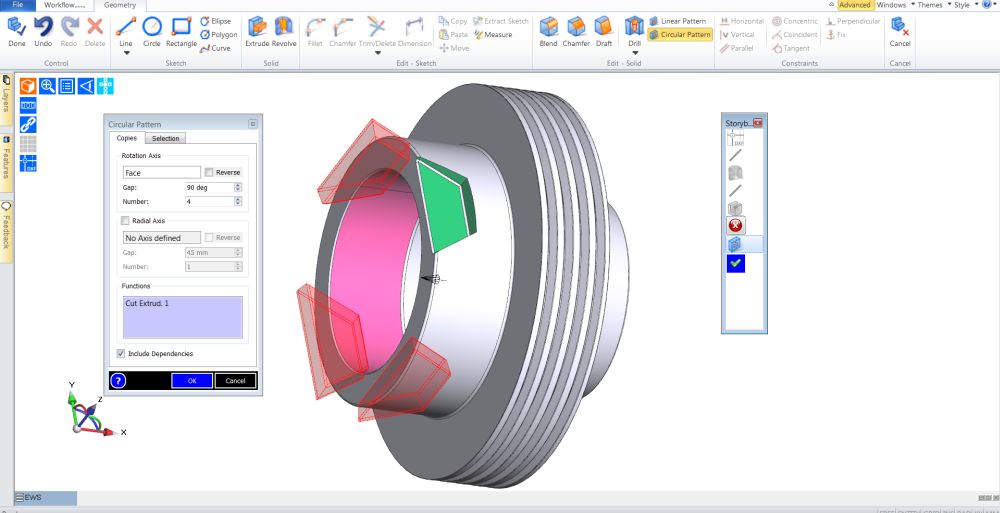The height and width of the screenshot is (513, 1000).
Task: Apply the Blend tool in Edit - Solid
Action: [x=548, y=32]
